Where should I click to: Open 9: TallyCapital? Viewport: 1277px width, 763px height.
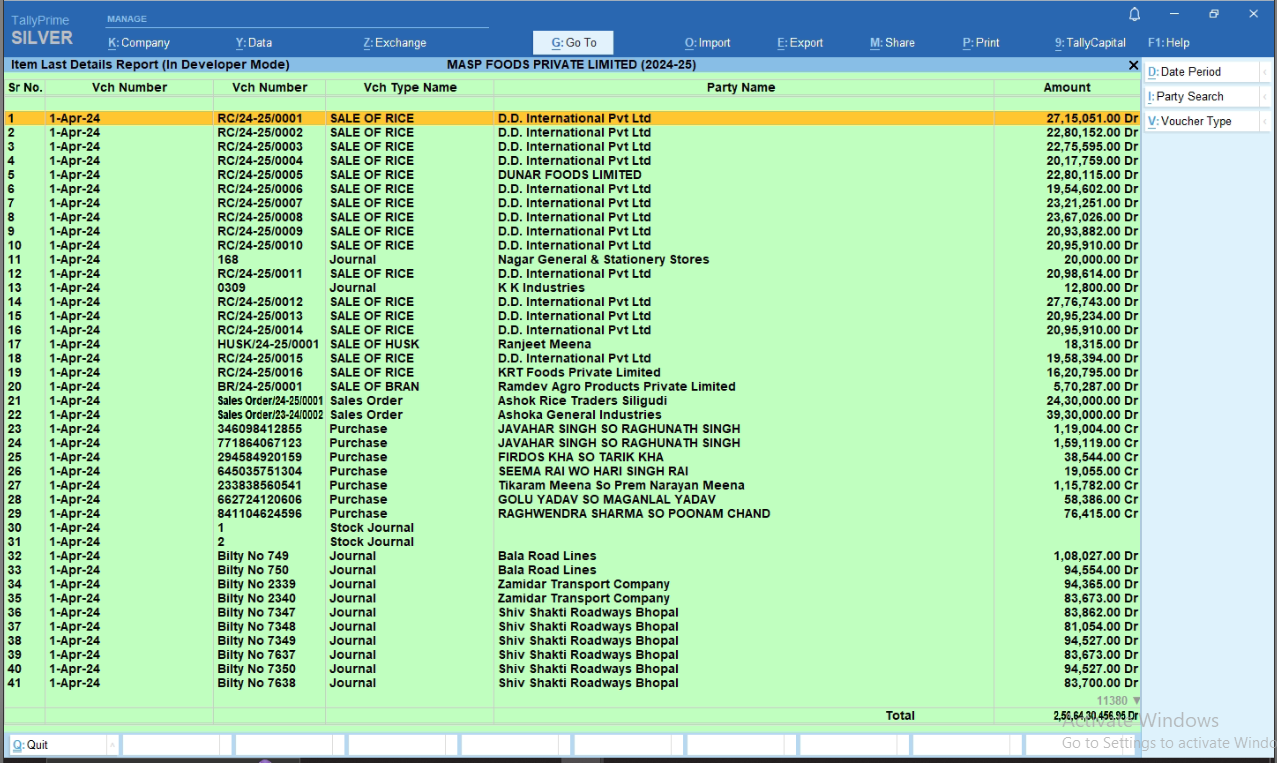click(1090, 43)
